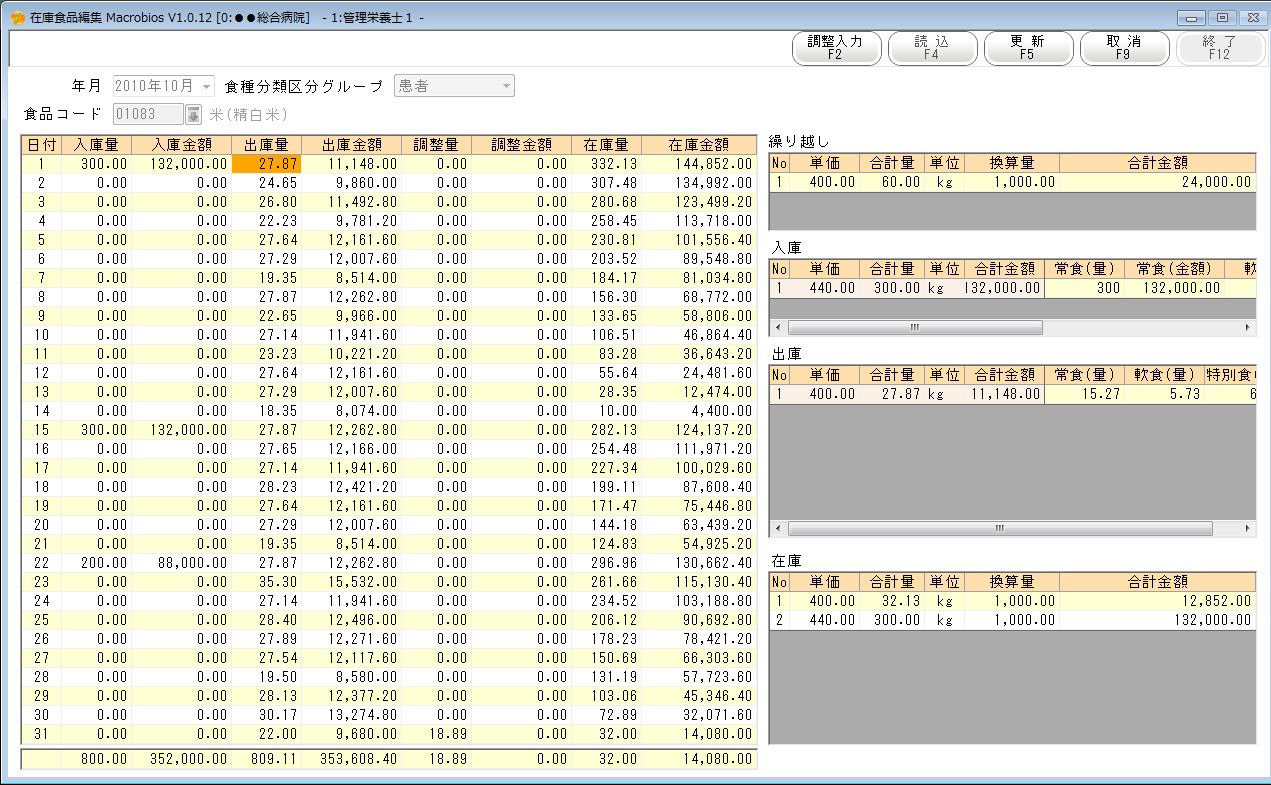Screen dimensions: 1271x785
Task: Click the 食品コード field containing 01083
Action: pyautogui.click(x=149, y=114)
